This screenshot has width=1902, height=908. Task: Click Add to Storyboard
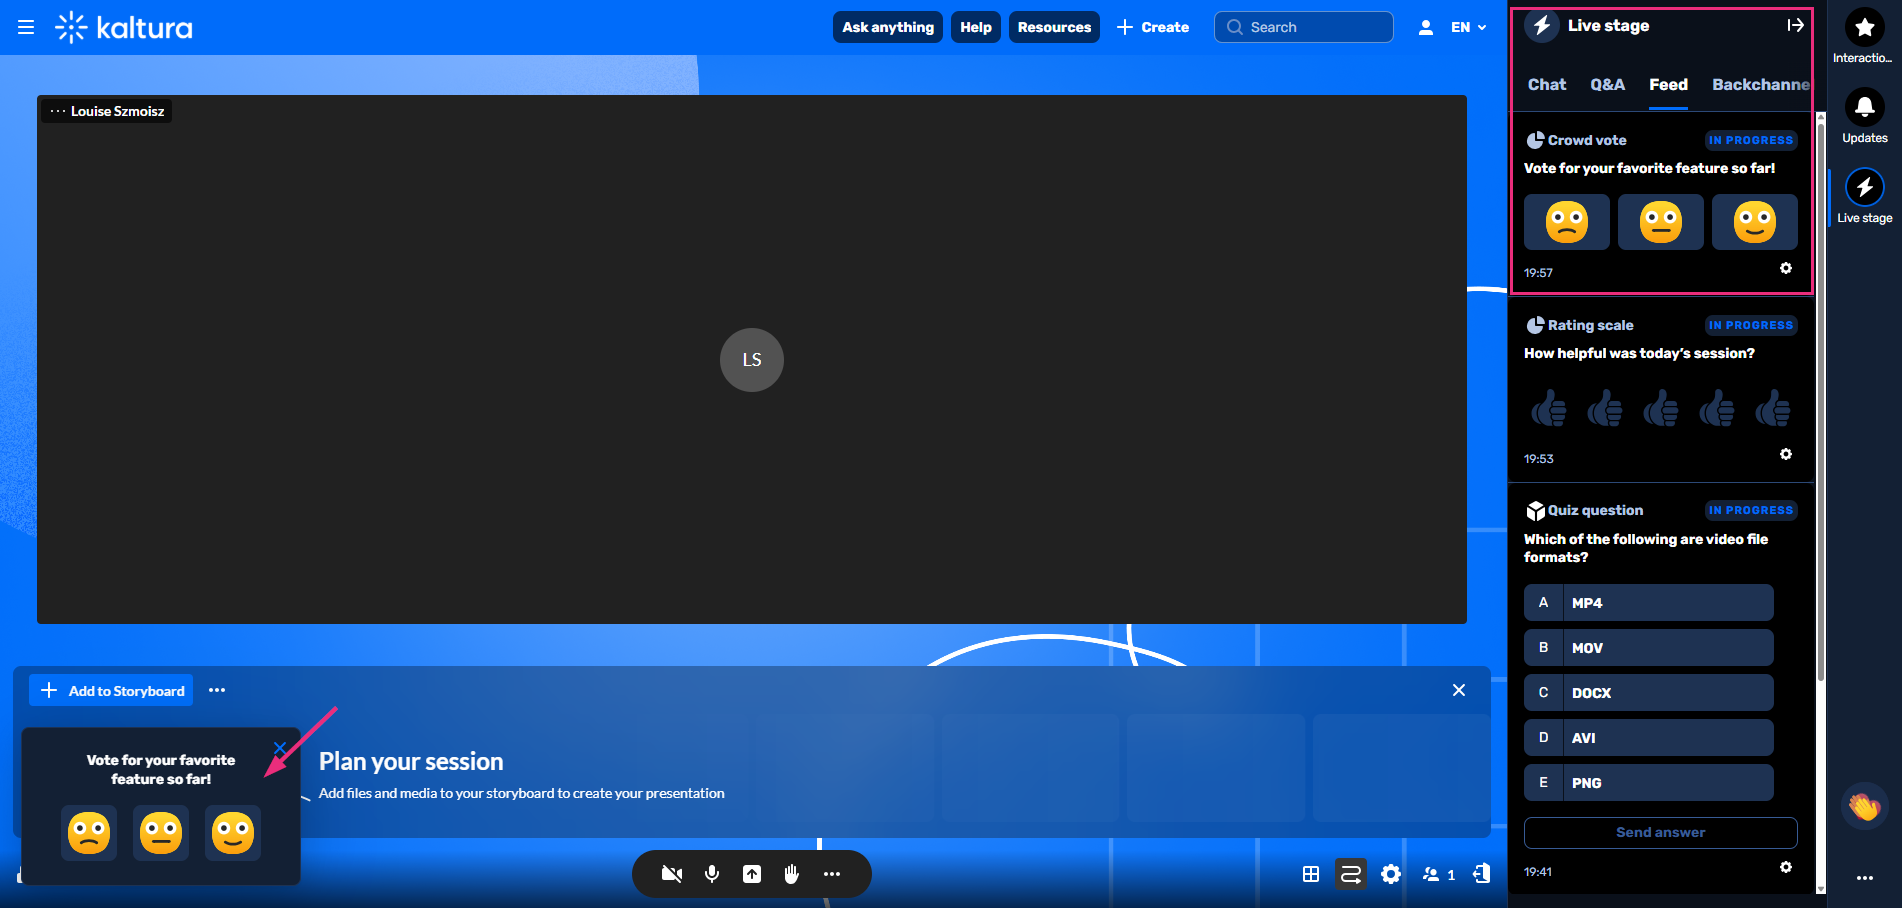point(111,691)
